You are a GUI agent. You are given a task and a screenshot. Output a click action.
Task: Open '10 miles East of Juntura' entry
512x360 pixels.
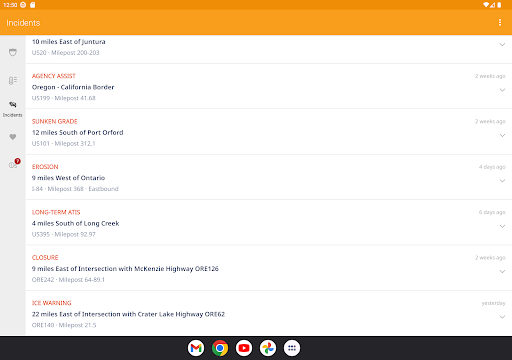69,42
